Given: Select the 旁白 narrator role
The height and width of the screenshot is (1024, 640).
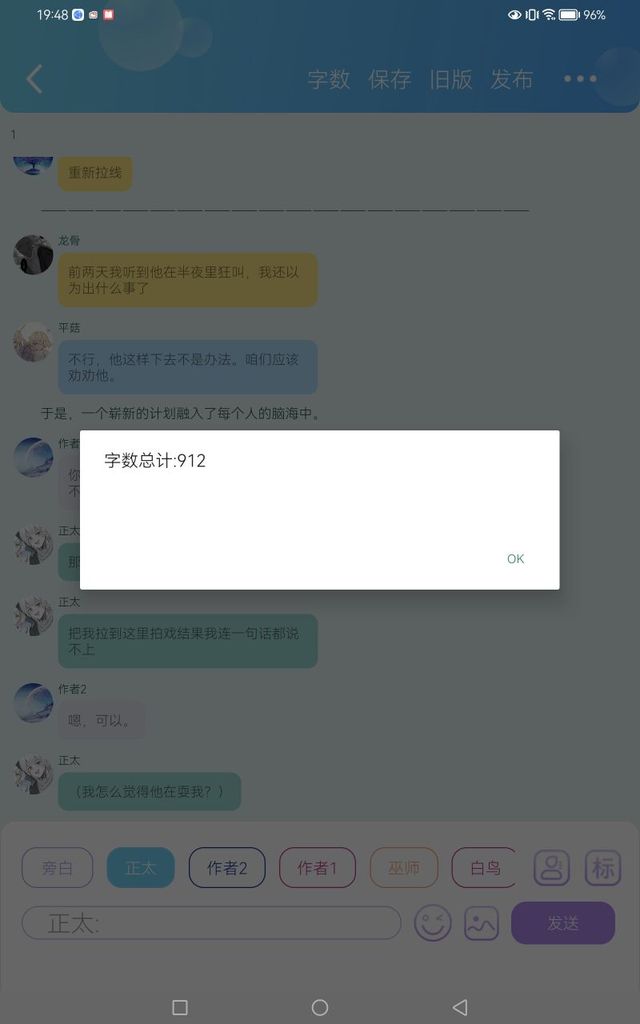Looking at the screenshot, I should 57,868.
